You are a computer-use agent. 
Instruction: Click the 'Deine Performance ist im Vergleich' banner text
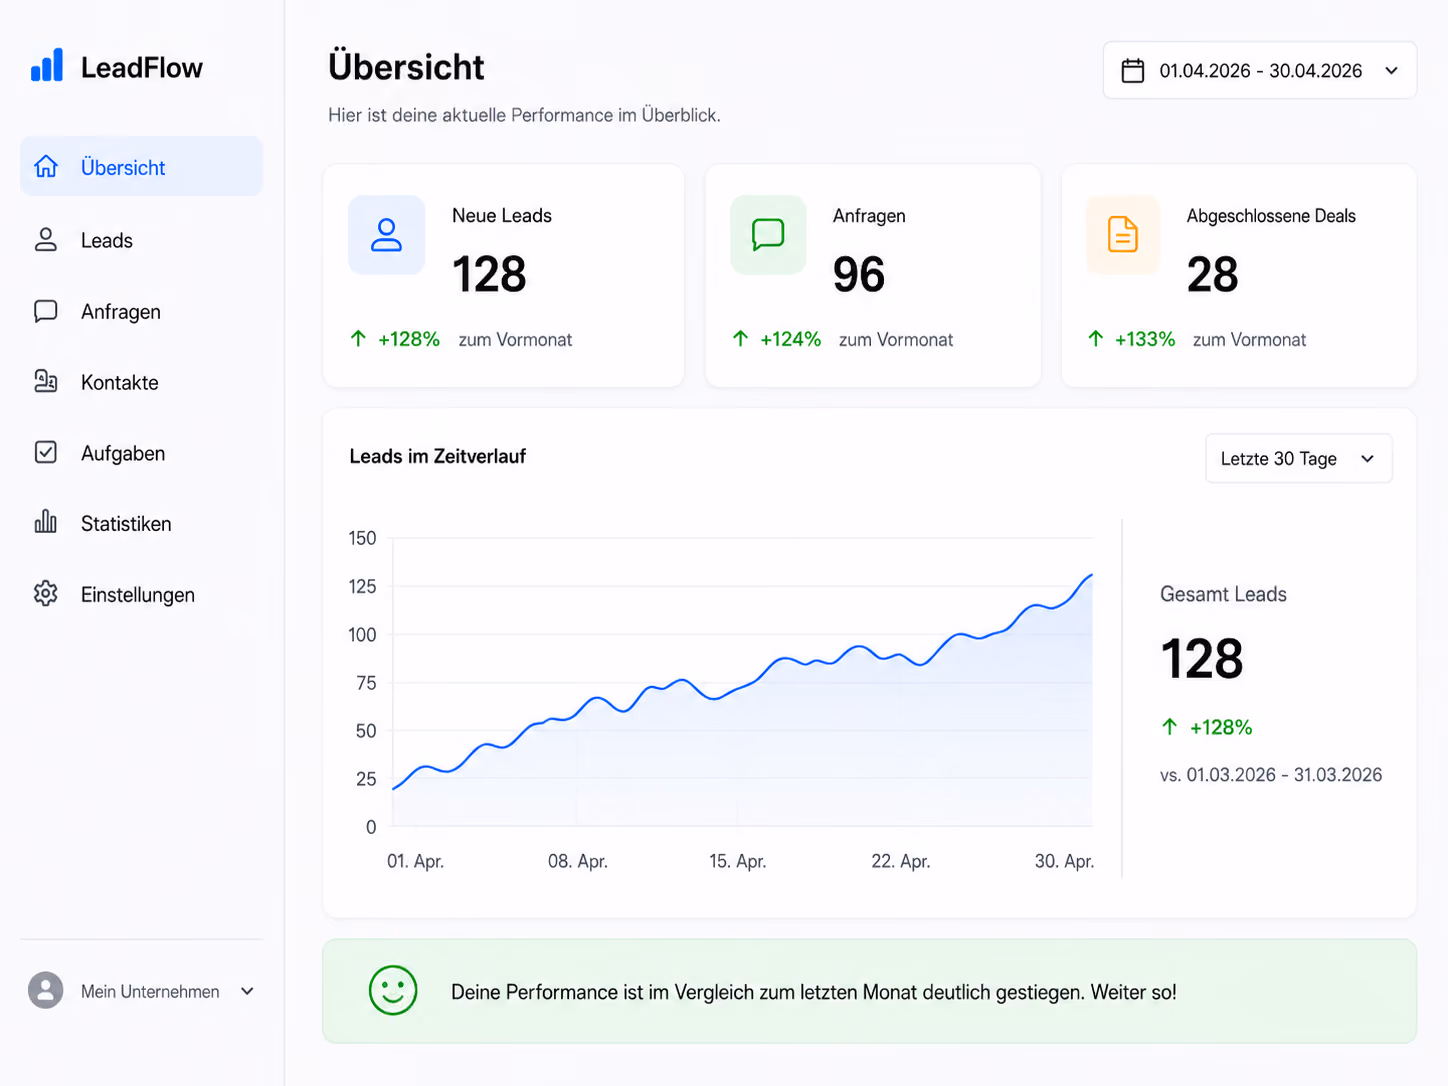pyautogui.click(x=814, y=992)
